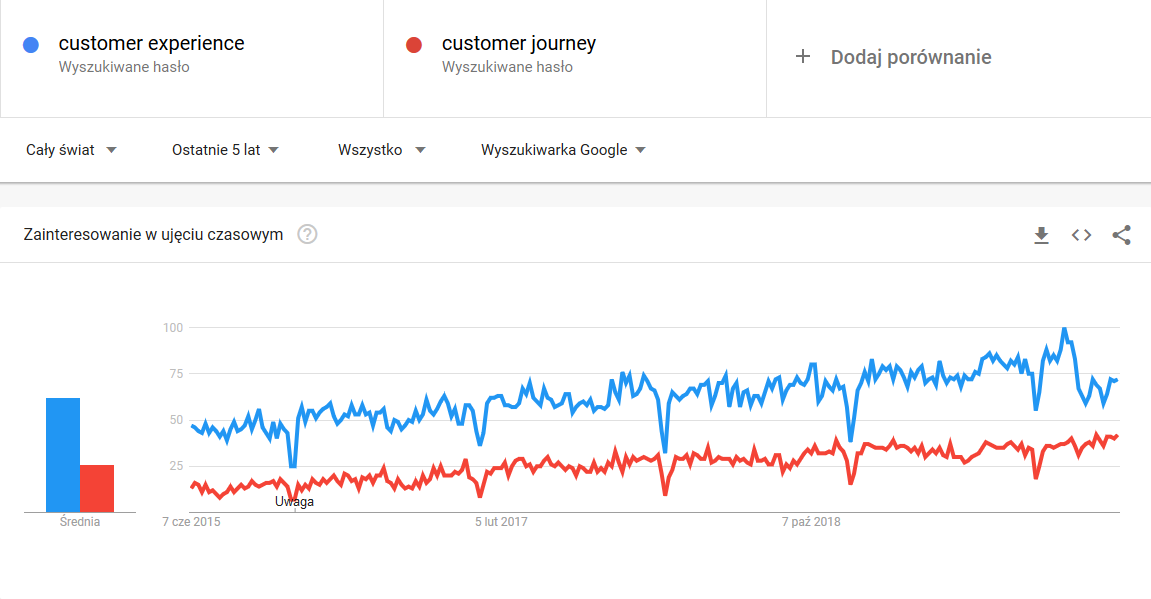
Task: Open the Cały świat region dropdown
Action: point(70,149)
